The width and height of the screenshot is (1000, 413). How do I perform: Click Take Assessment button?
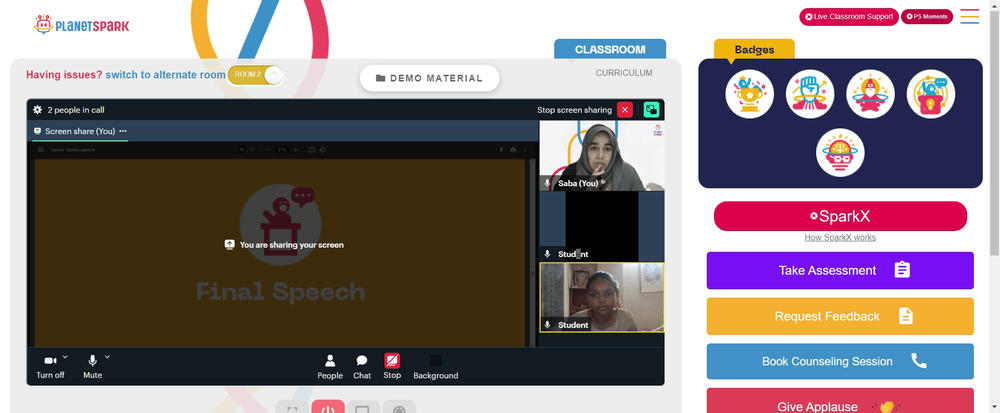840,270
